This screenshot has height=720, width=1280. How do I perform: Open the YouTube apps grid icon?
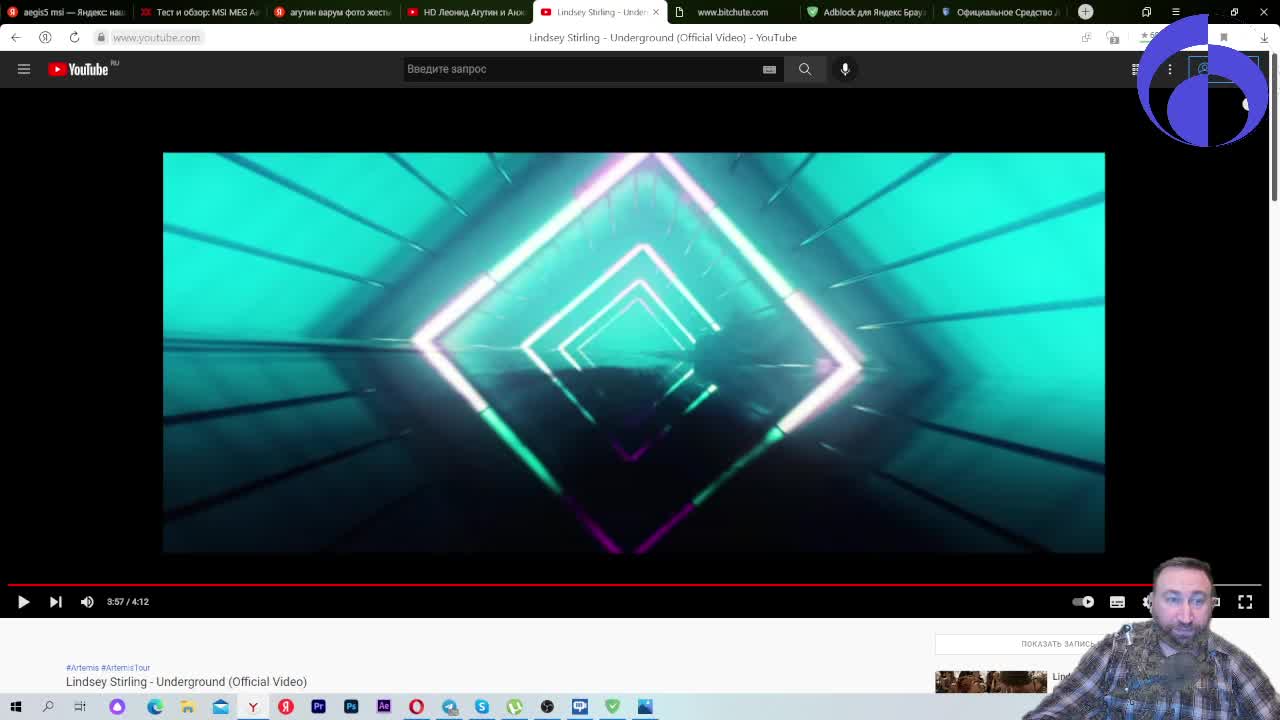click(1136, 69)
